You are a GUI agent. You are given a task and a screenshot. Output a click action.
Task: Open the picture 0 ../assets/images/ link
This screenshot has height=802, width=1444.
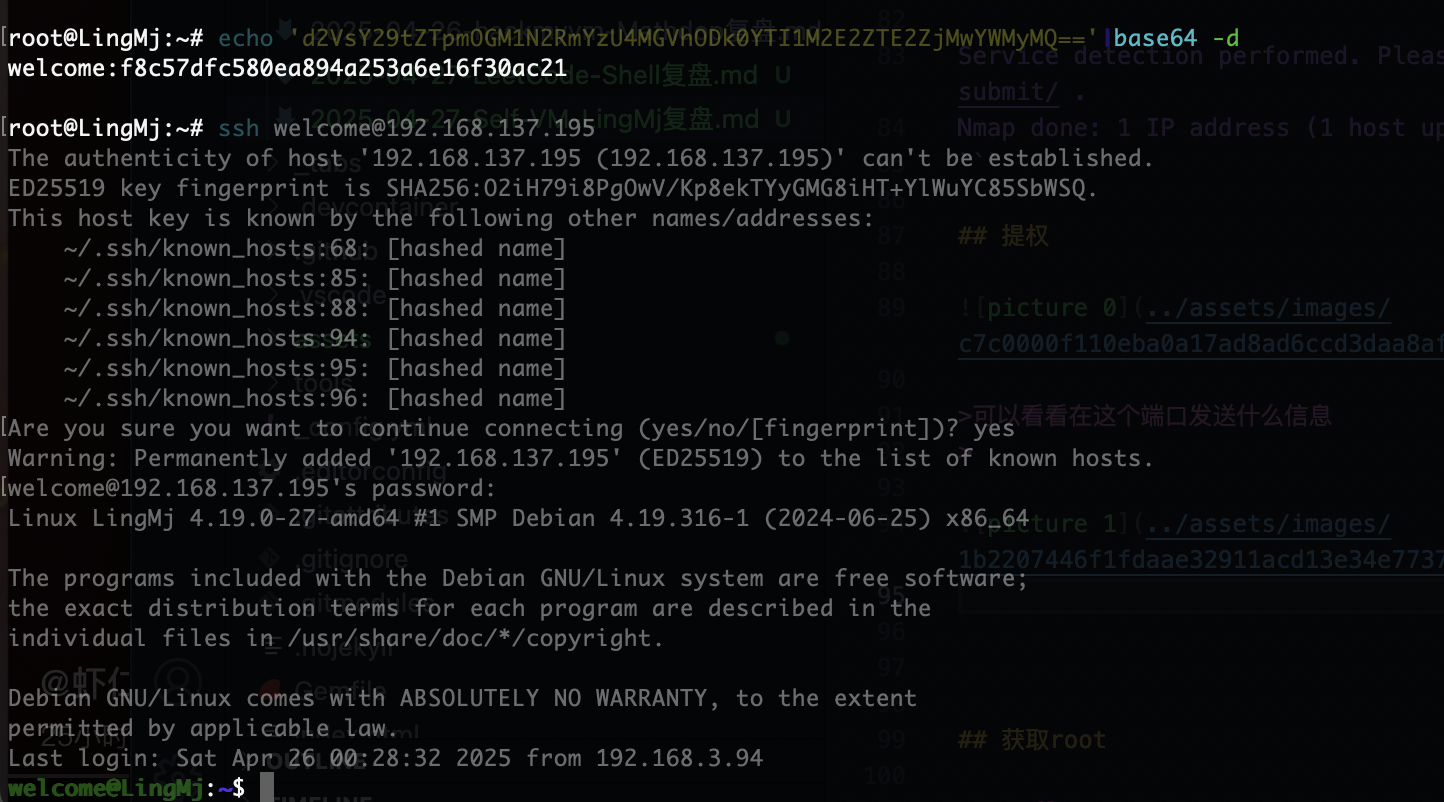click(x=1268, y=308)
